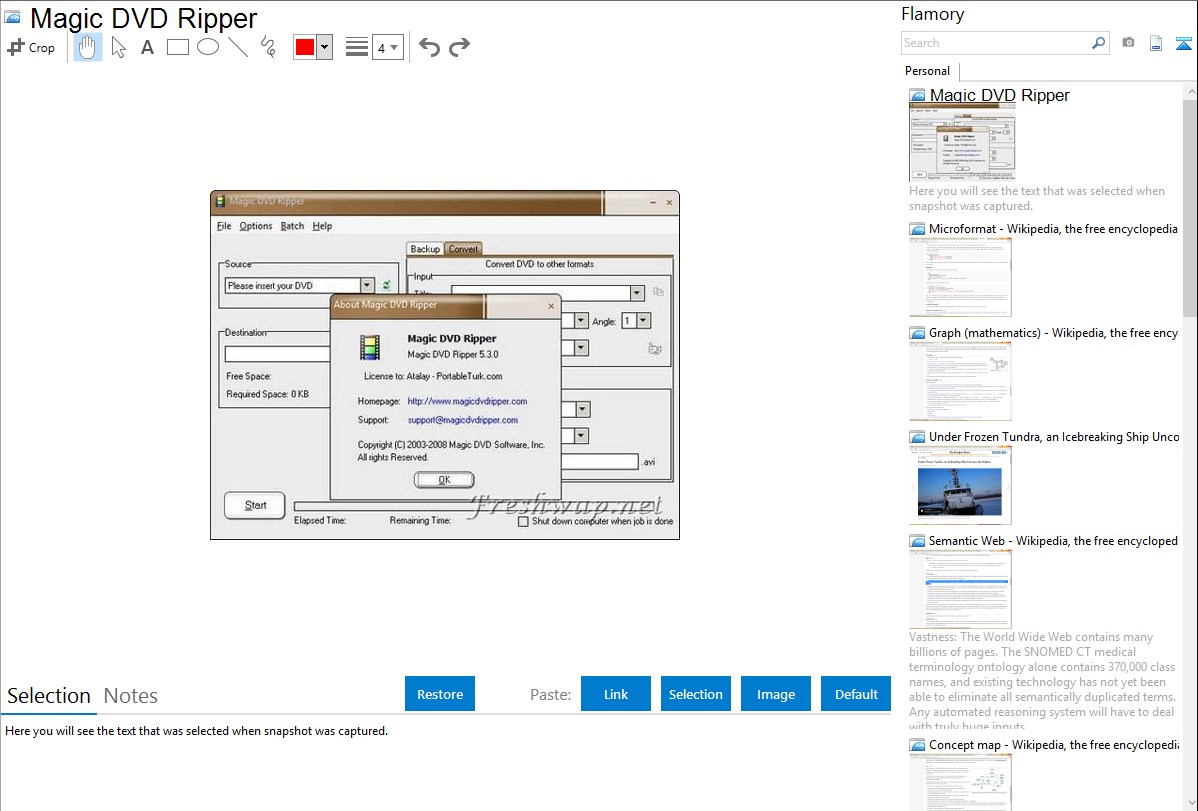Click the document page icon
This screenshot has width=1198, height=811.
coord(1156,43)
